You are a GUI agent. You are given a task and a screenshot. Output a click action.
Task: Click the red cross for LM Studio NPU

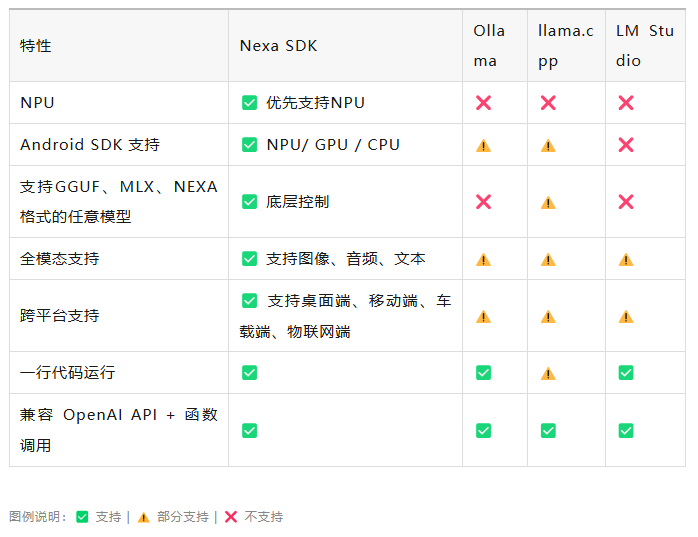tap(626, 103)
